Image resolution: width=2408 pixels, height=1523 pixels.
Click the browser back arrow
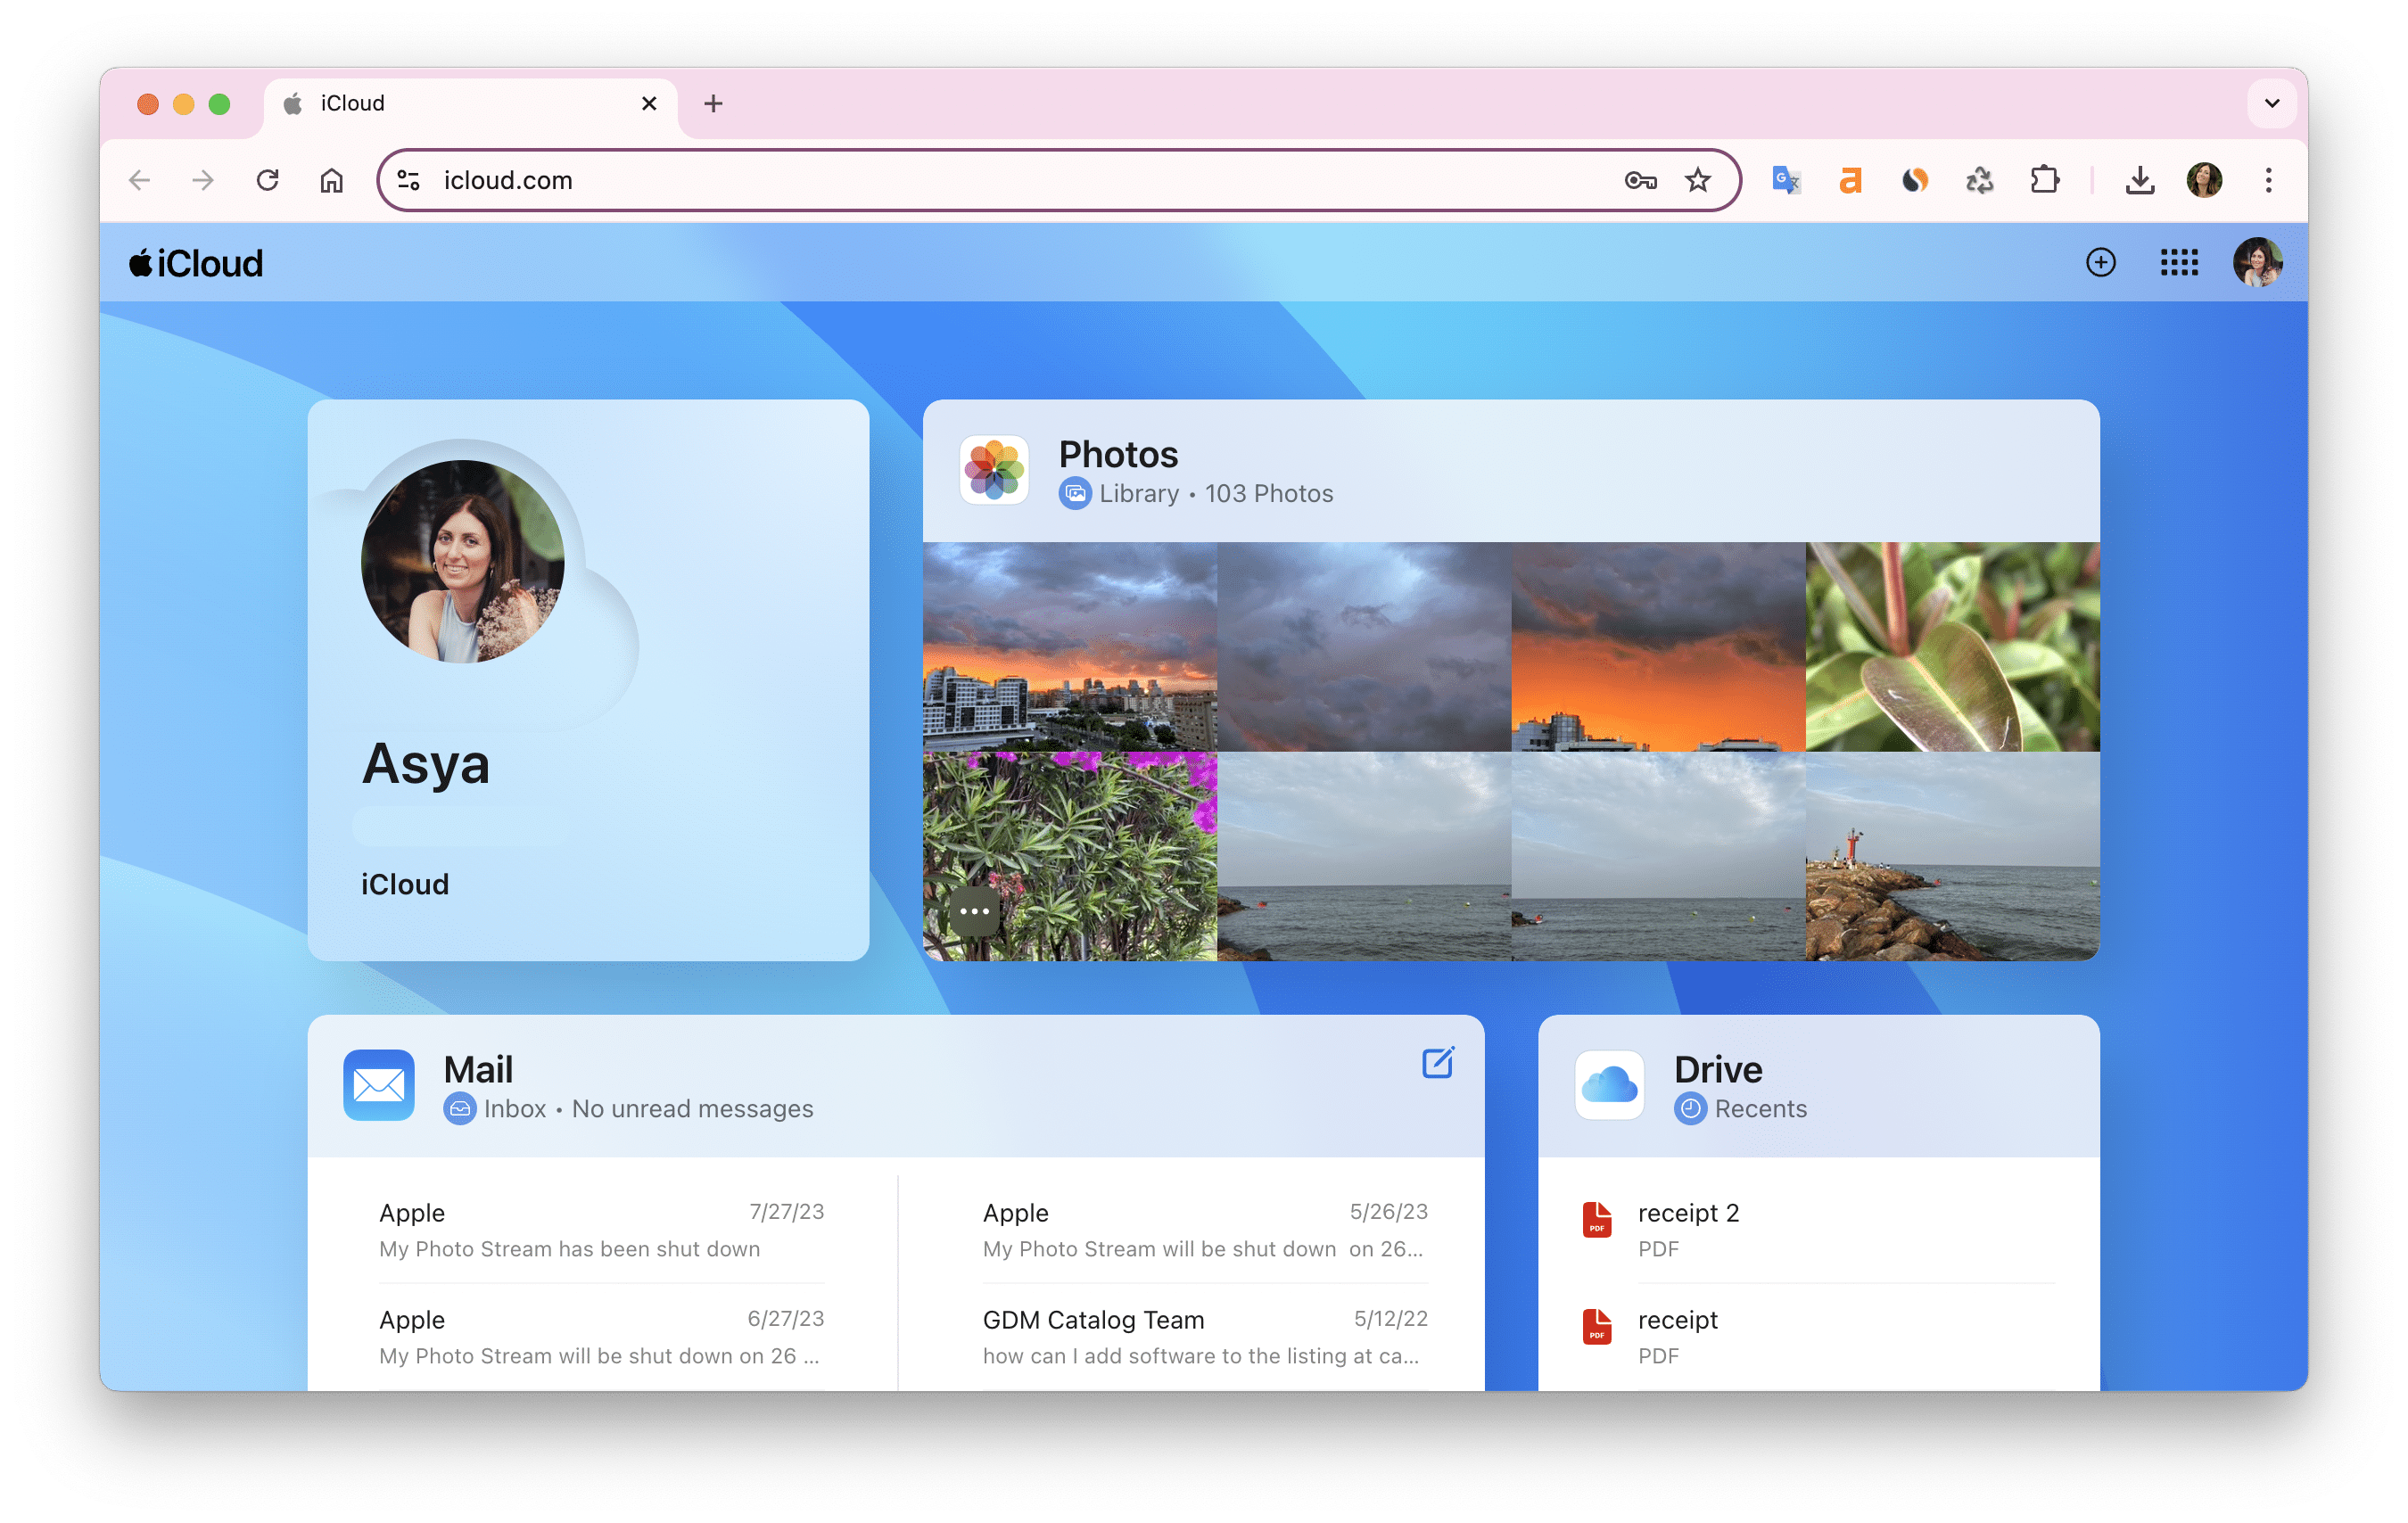139,180
